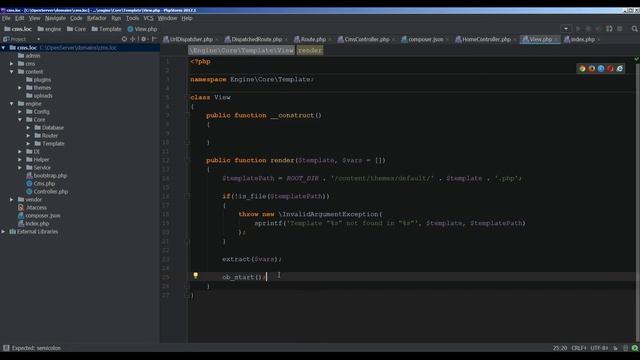Open the Navigate menu

pyautogui.click(x=55, y=18)
